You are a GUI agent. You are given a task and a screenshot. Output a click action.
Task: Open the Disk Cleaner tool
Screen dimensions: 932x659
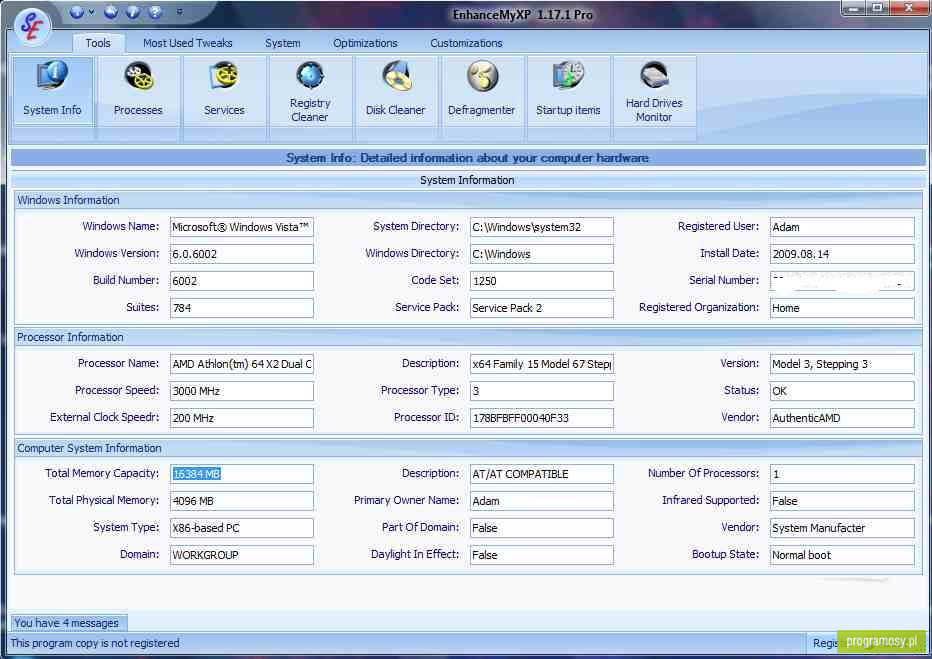pos(395,91)
